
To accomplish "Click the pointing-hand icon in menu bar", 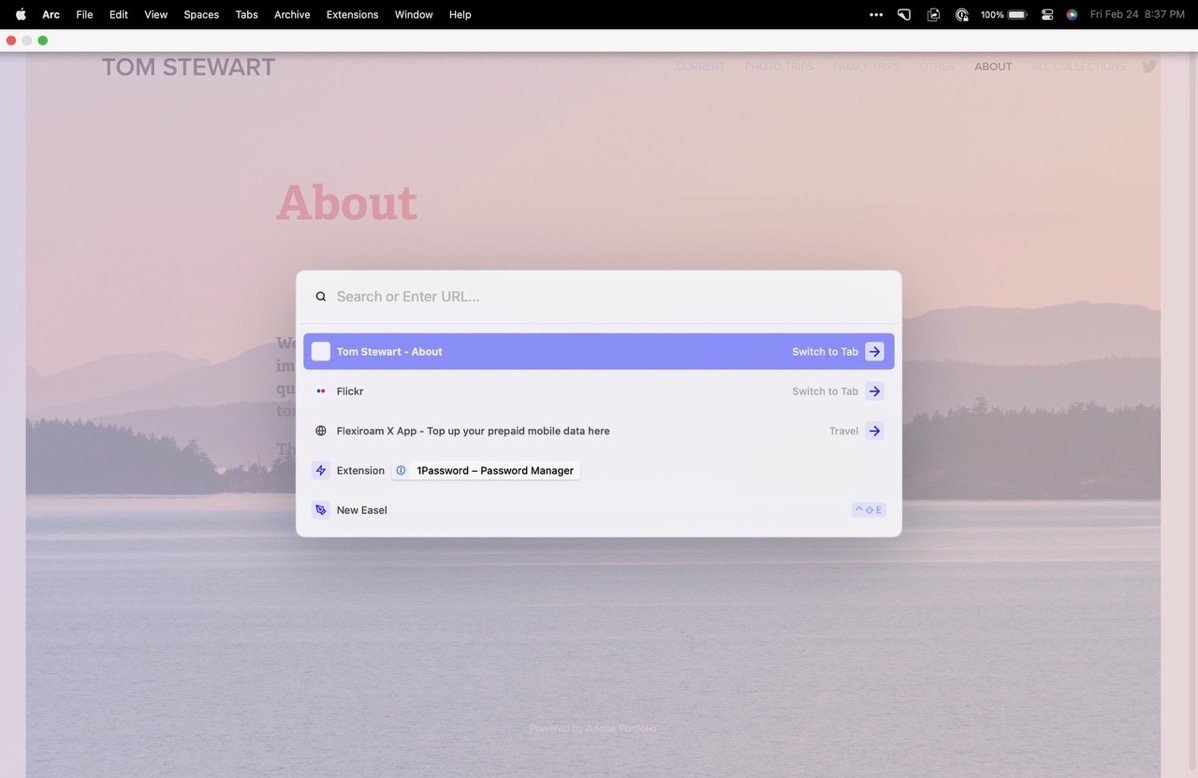I will [904, 15].
